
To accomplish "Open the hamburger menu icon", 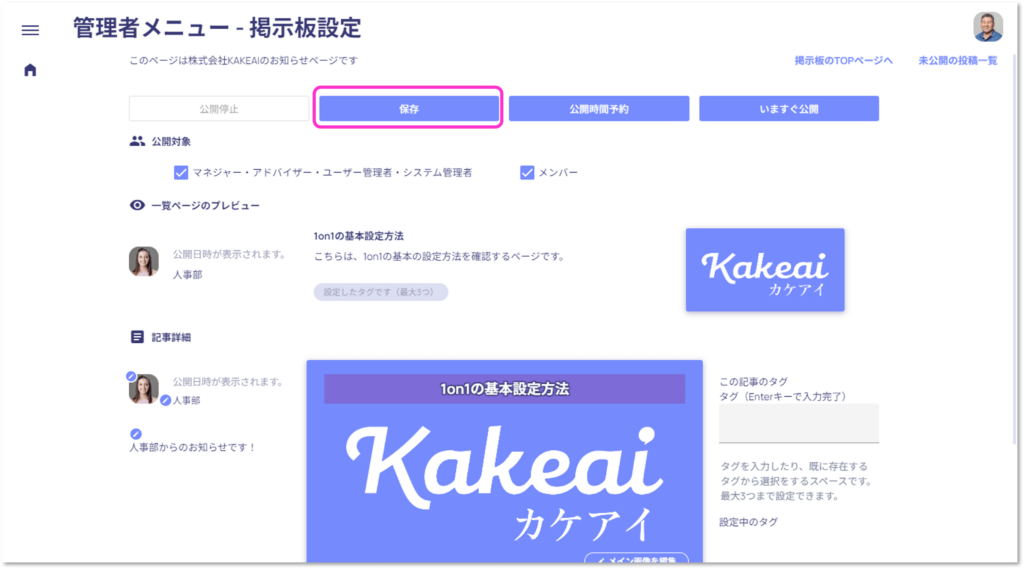I will tap(30, 30).
